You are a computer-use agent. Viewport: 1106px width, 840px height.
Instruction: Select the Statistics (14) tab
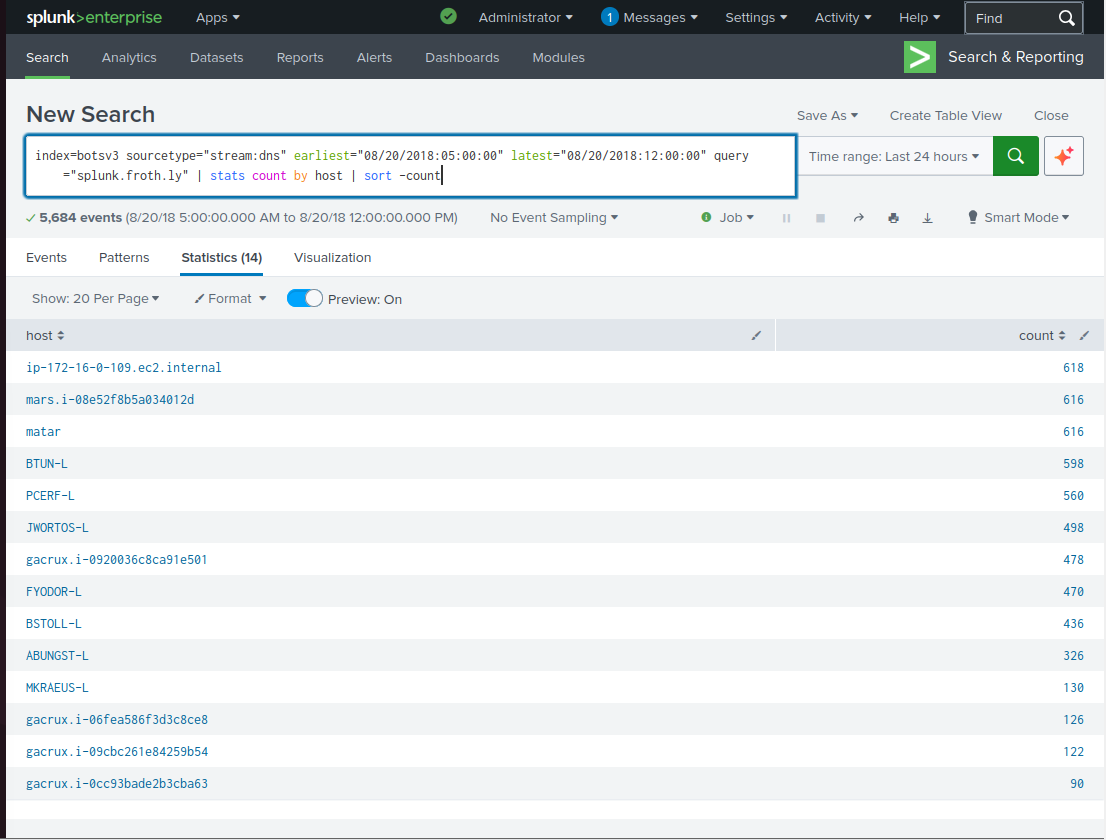click(x=221, y=257)
